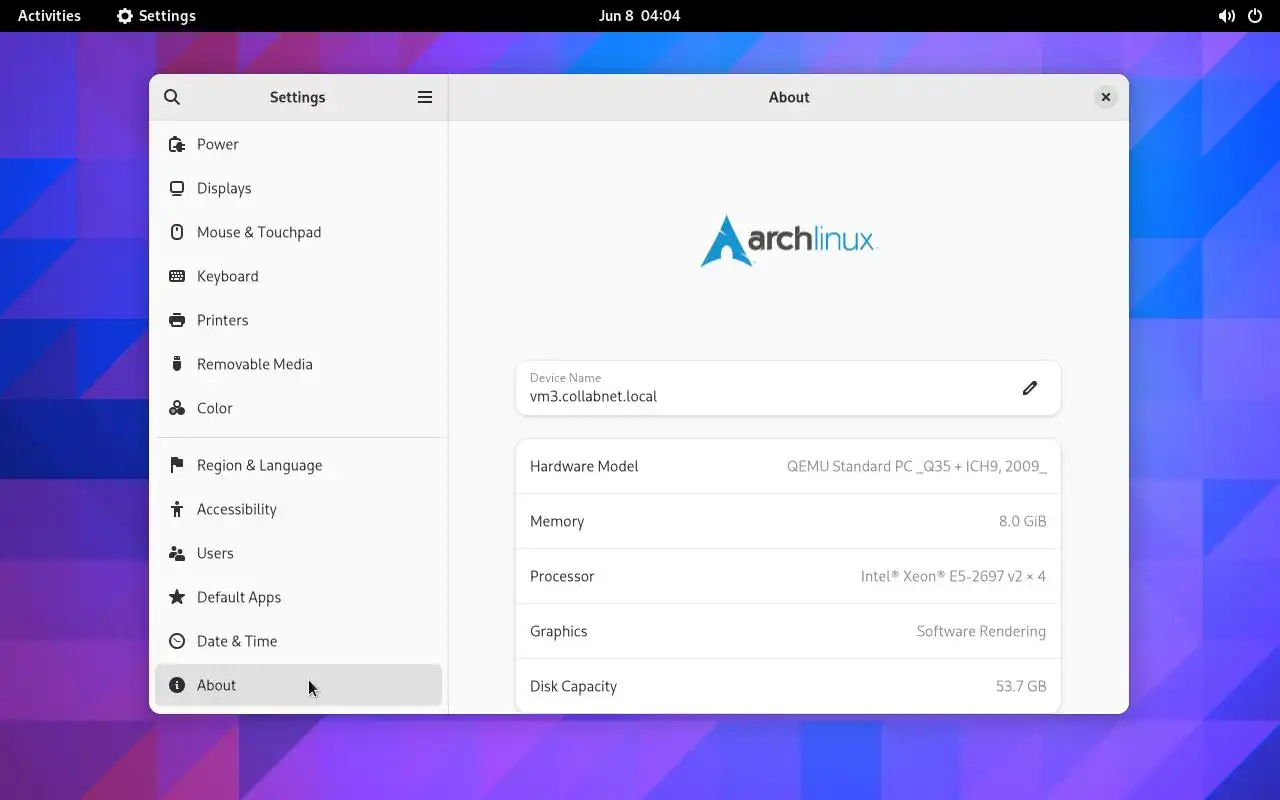This screenshot has width=1280, height=800.
Task: Close the Settings window
Action: (x=1105, y=97)
